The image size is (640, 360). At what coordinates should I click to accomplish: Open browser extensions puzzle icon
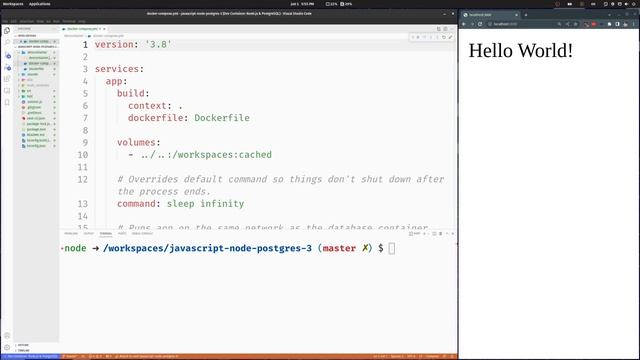click(609, 24)
